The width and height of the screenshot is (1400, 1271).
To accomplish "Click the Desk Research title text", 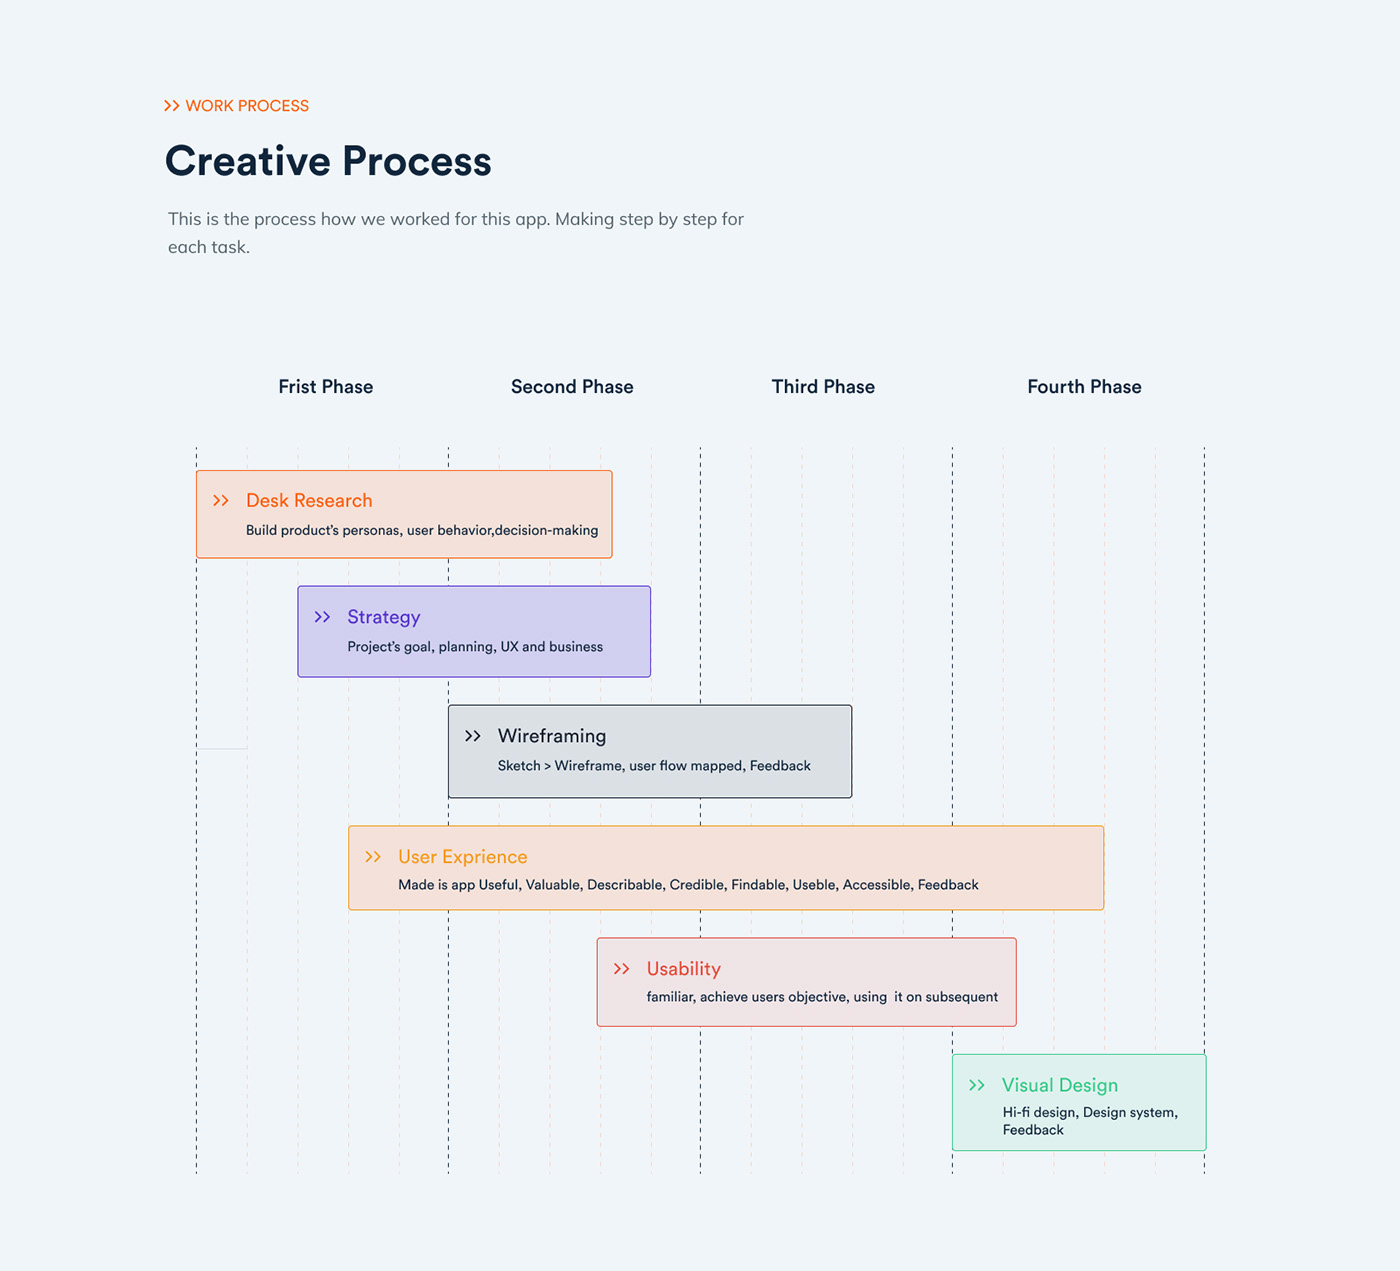I will [309, 501].
